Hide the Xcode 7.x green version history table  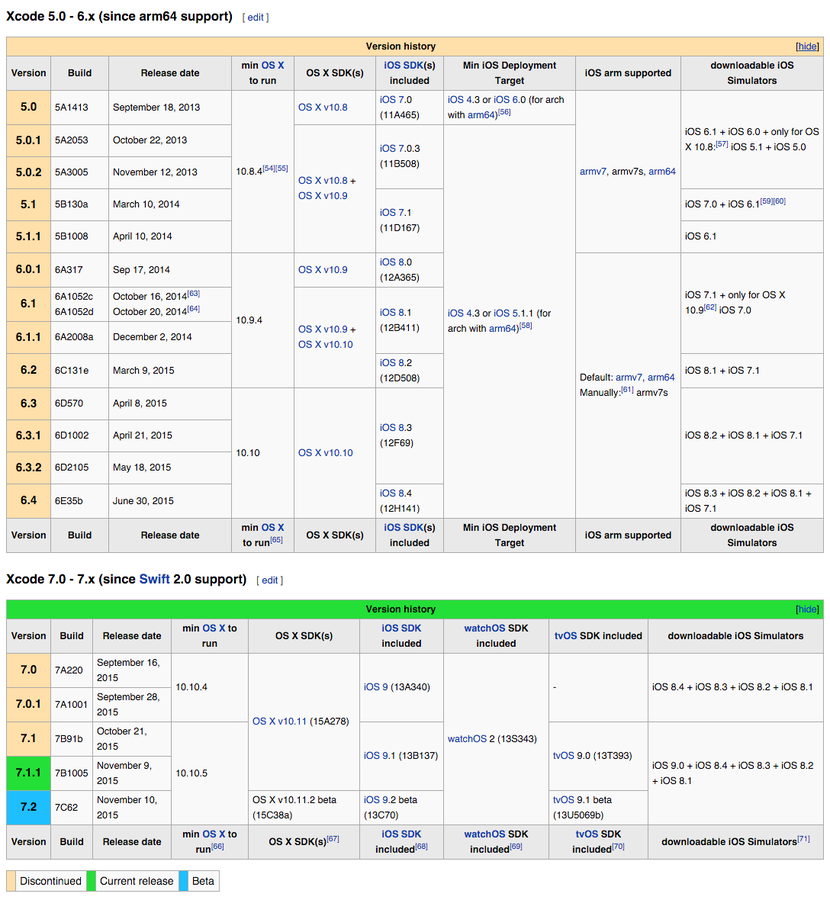(807, 609)
